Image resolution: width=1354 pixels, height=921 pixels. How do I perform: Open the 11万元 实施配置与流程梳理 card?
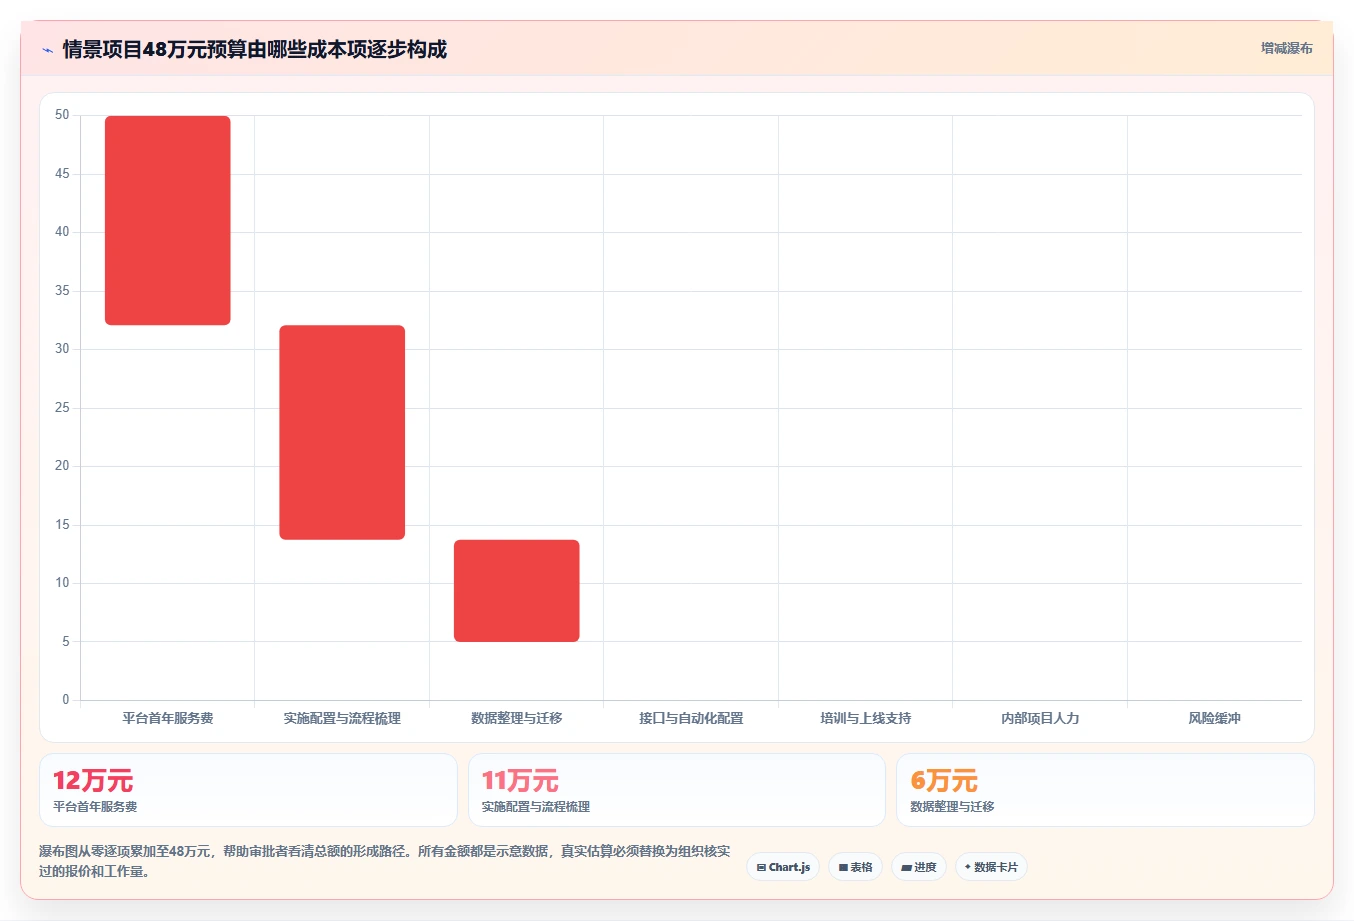(677, 790)
